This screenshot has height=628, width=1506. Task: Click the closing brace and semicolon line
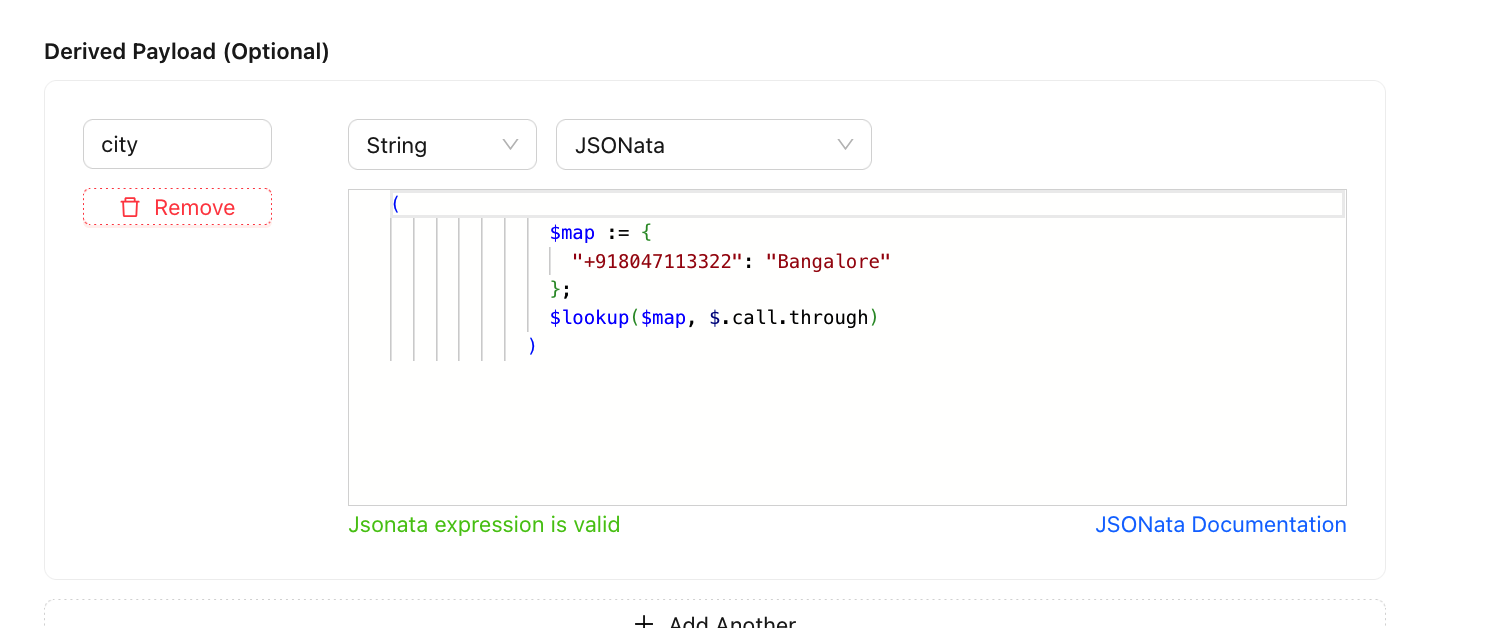coord(559,290)
